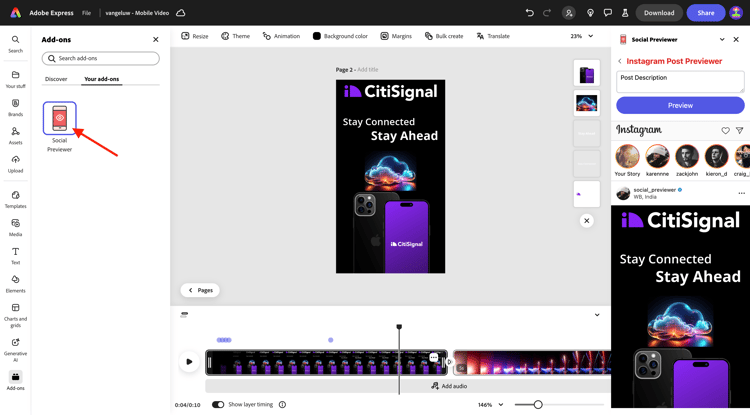Open the invite collaborators icon
750x415 pixels.
(x=569, y=13)
